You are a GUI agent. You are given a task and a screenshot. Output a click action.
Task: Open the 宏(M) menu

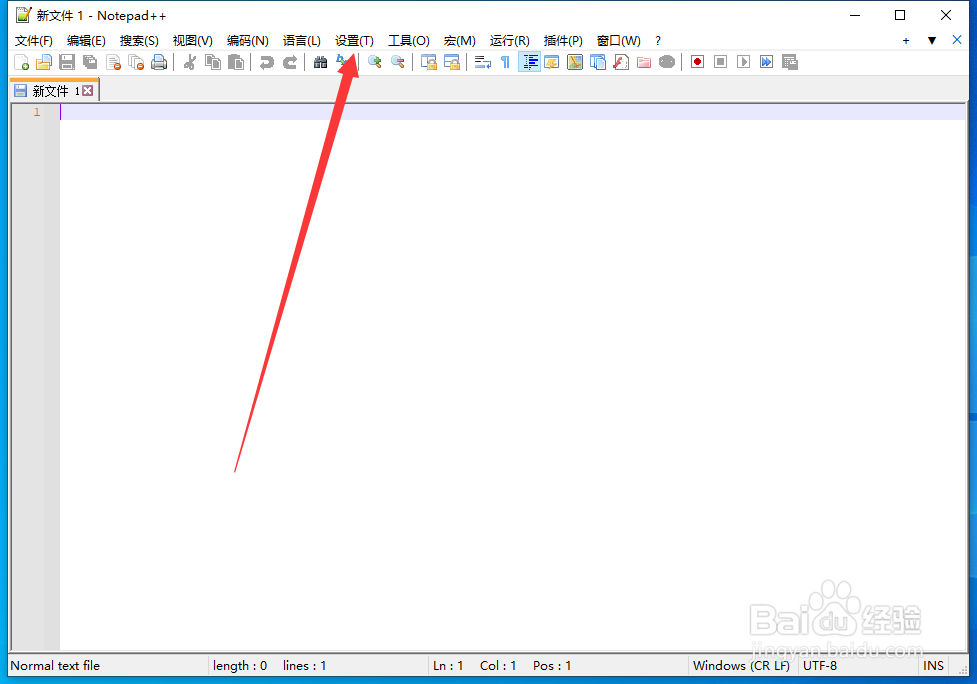click(x=459, y=40)
